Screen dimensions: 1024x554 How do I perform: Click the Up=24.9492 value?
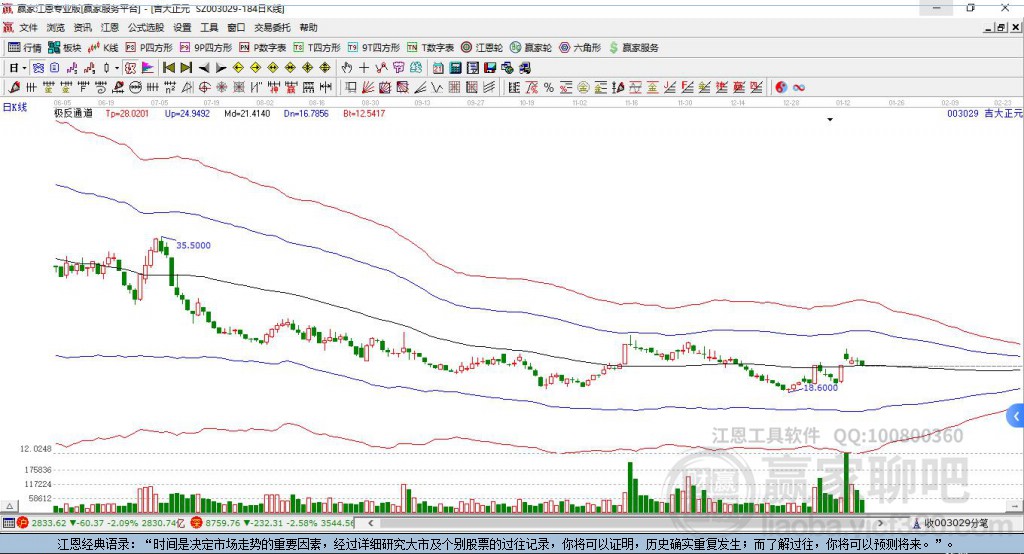(x=187, y=114)
